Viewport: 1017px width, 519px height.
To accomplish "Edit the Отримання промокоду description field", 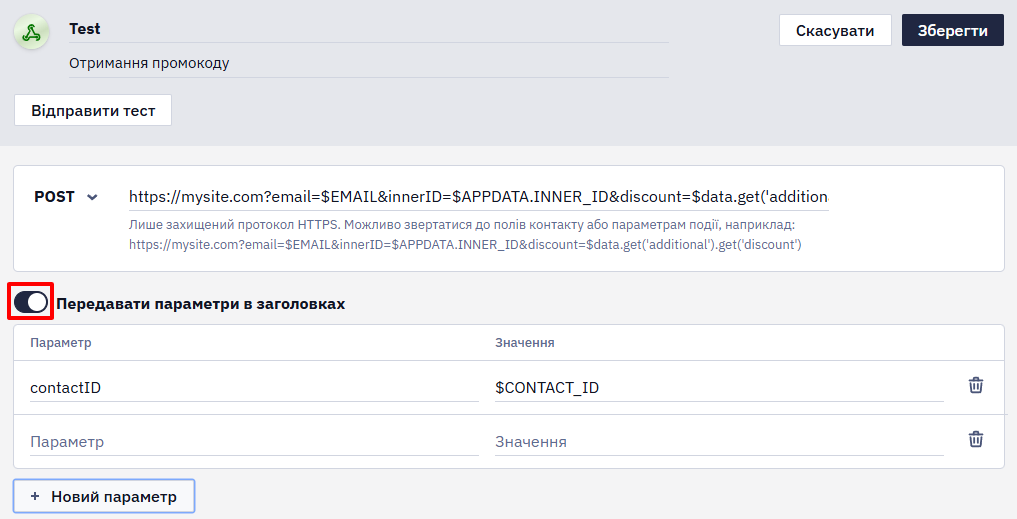I will pyautogui.click(x=369, y=64).
